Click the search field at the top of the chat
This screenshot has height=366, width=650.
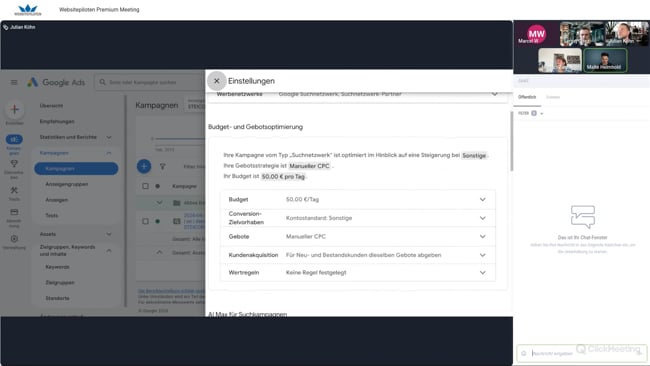click(x=582, y=81)
